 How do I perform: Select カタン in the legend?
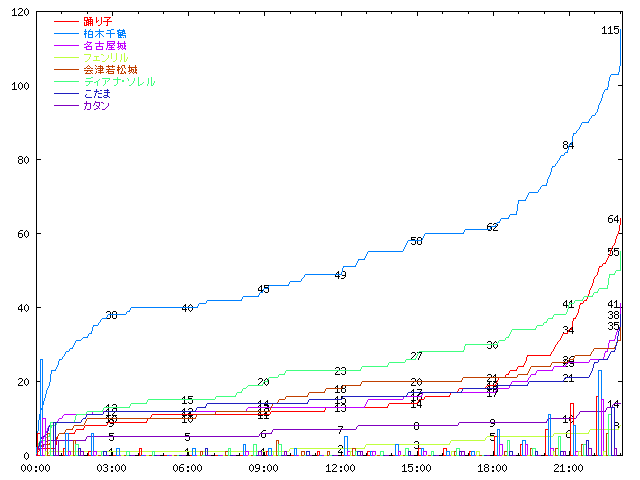[97, 105]
